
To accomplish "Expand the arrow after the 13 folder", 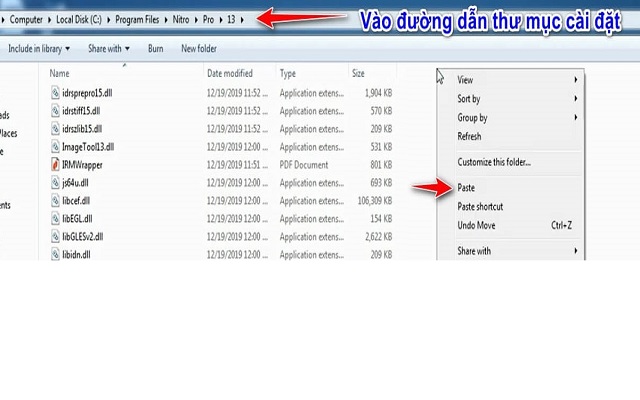I will [242, 20].
